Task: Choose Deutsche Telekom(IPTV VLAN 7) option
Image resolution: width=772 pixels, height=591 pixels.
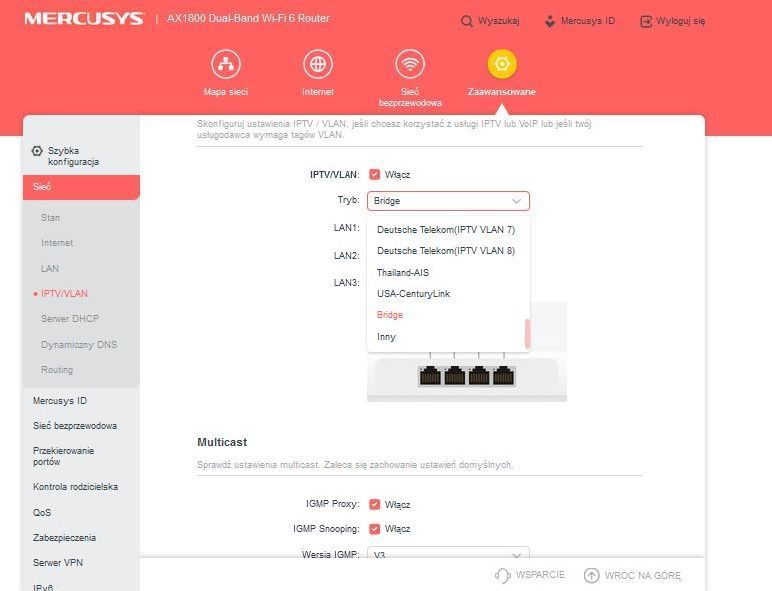Action: coord(448,230)
